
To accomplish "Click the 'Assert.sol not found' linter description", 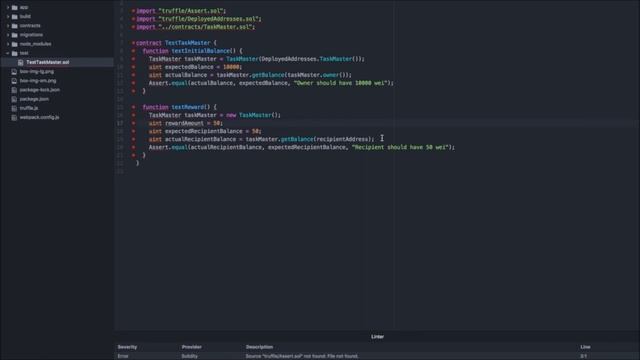I will [302, 356].
